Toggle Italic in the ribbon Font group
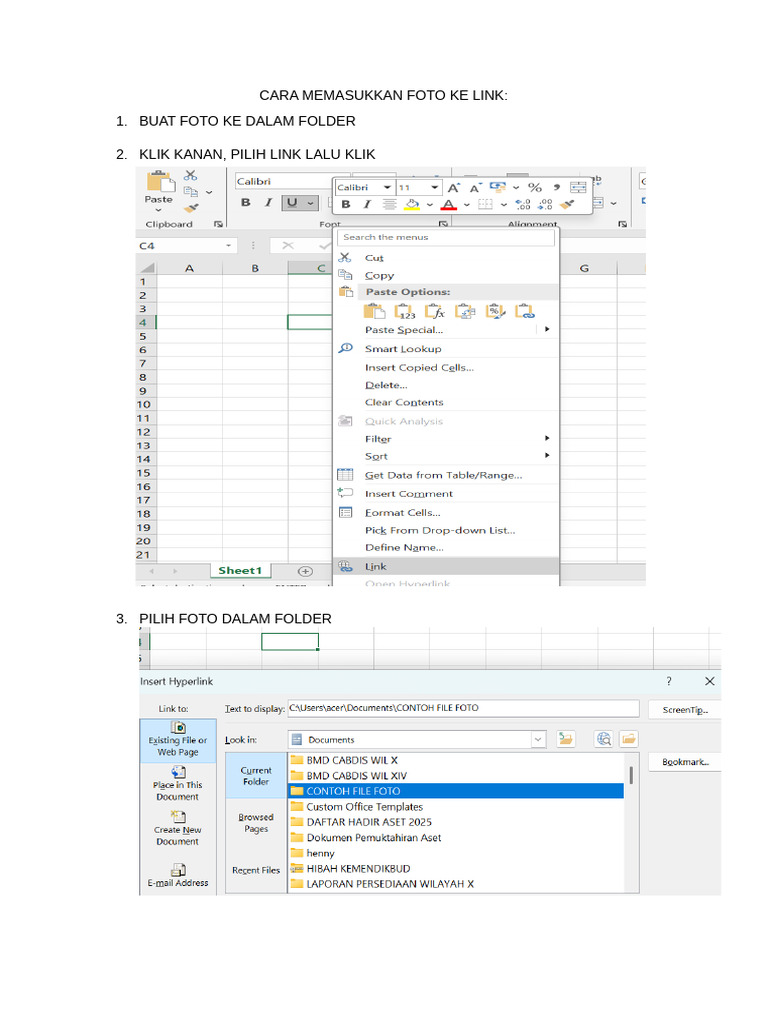The height and width of the screenshot is (1024, 768). [268, 202]
